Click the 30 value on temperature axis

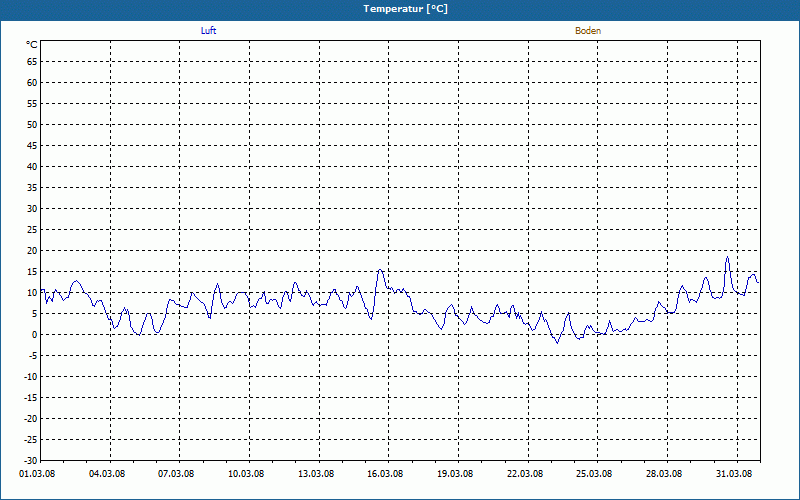click(x=32, y=209)
